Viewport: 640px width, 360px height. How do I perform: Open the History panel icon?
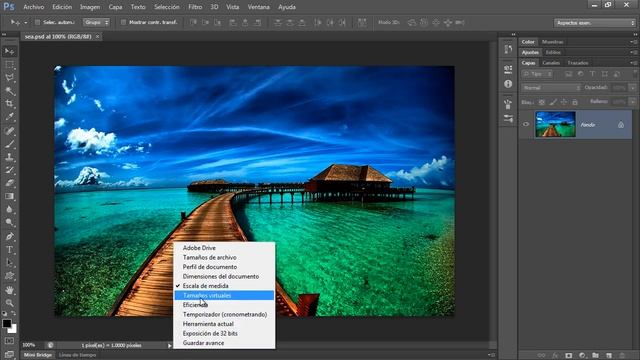click(x=508, y=49)
